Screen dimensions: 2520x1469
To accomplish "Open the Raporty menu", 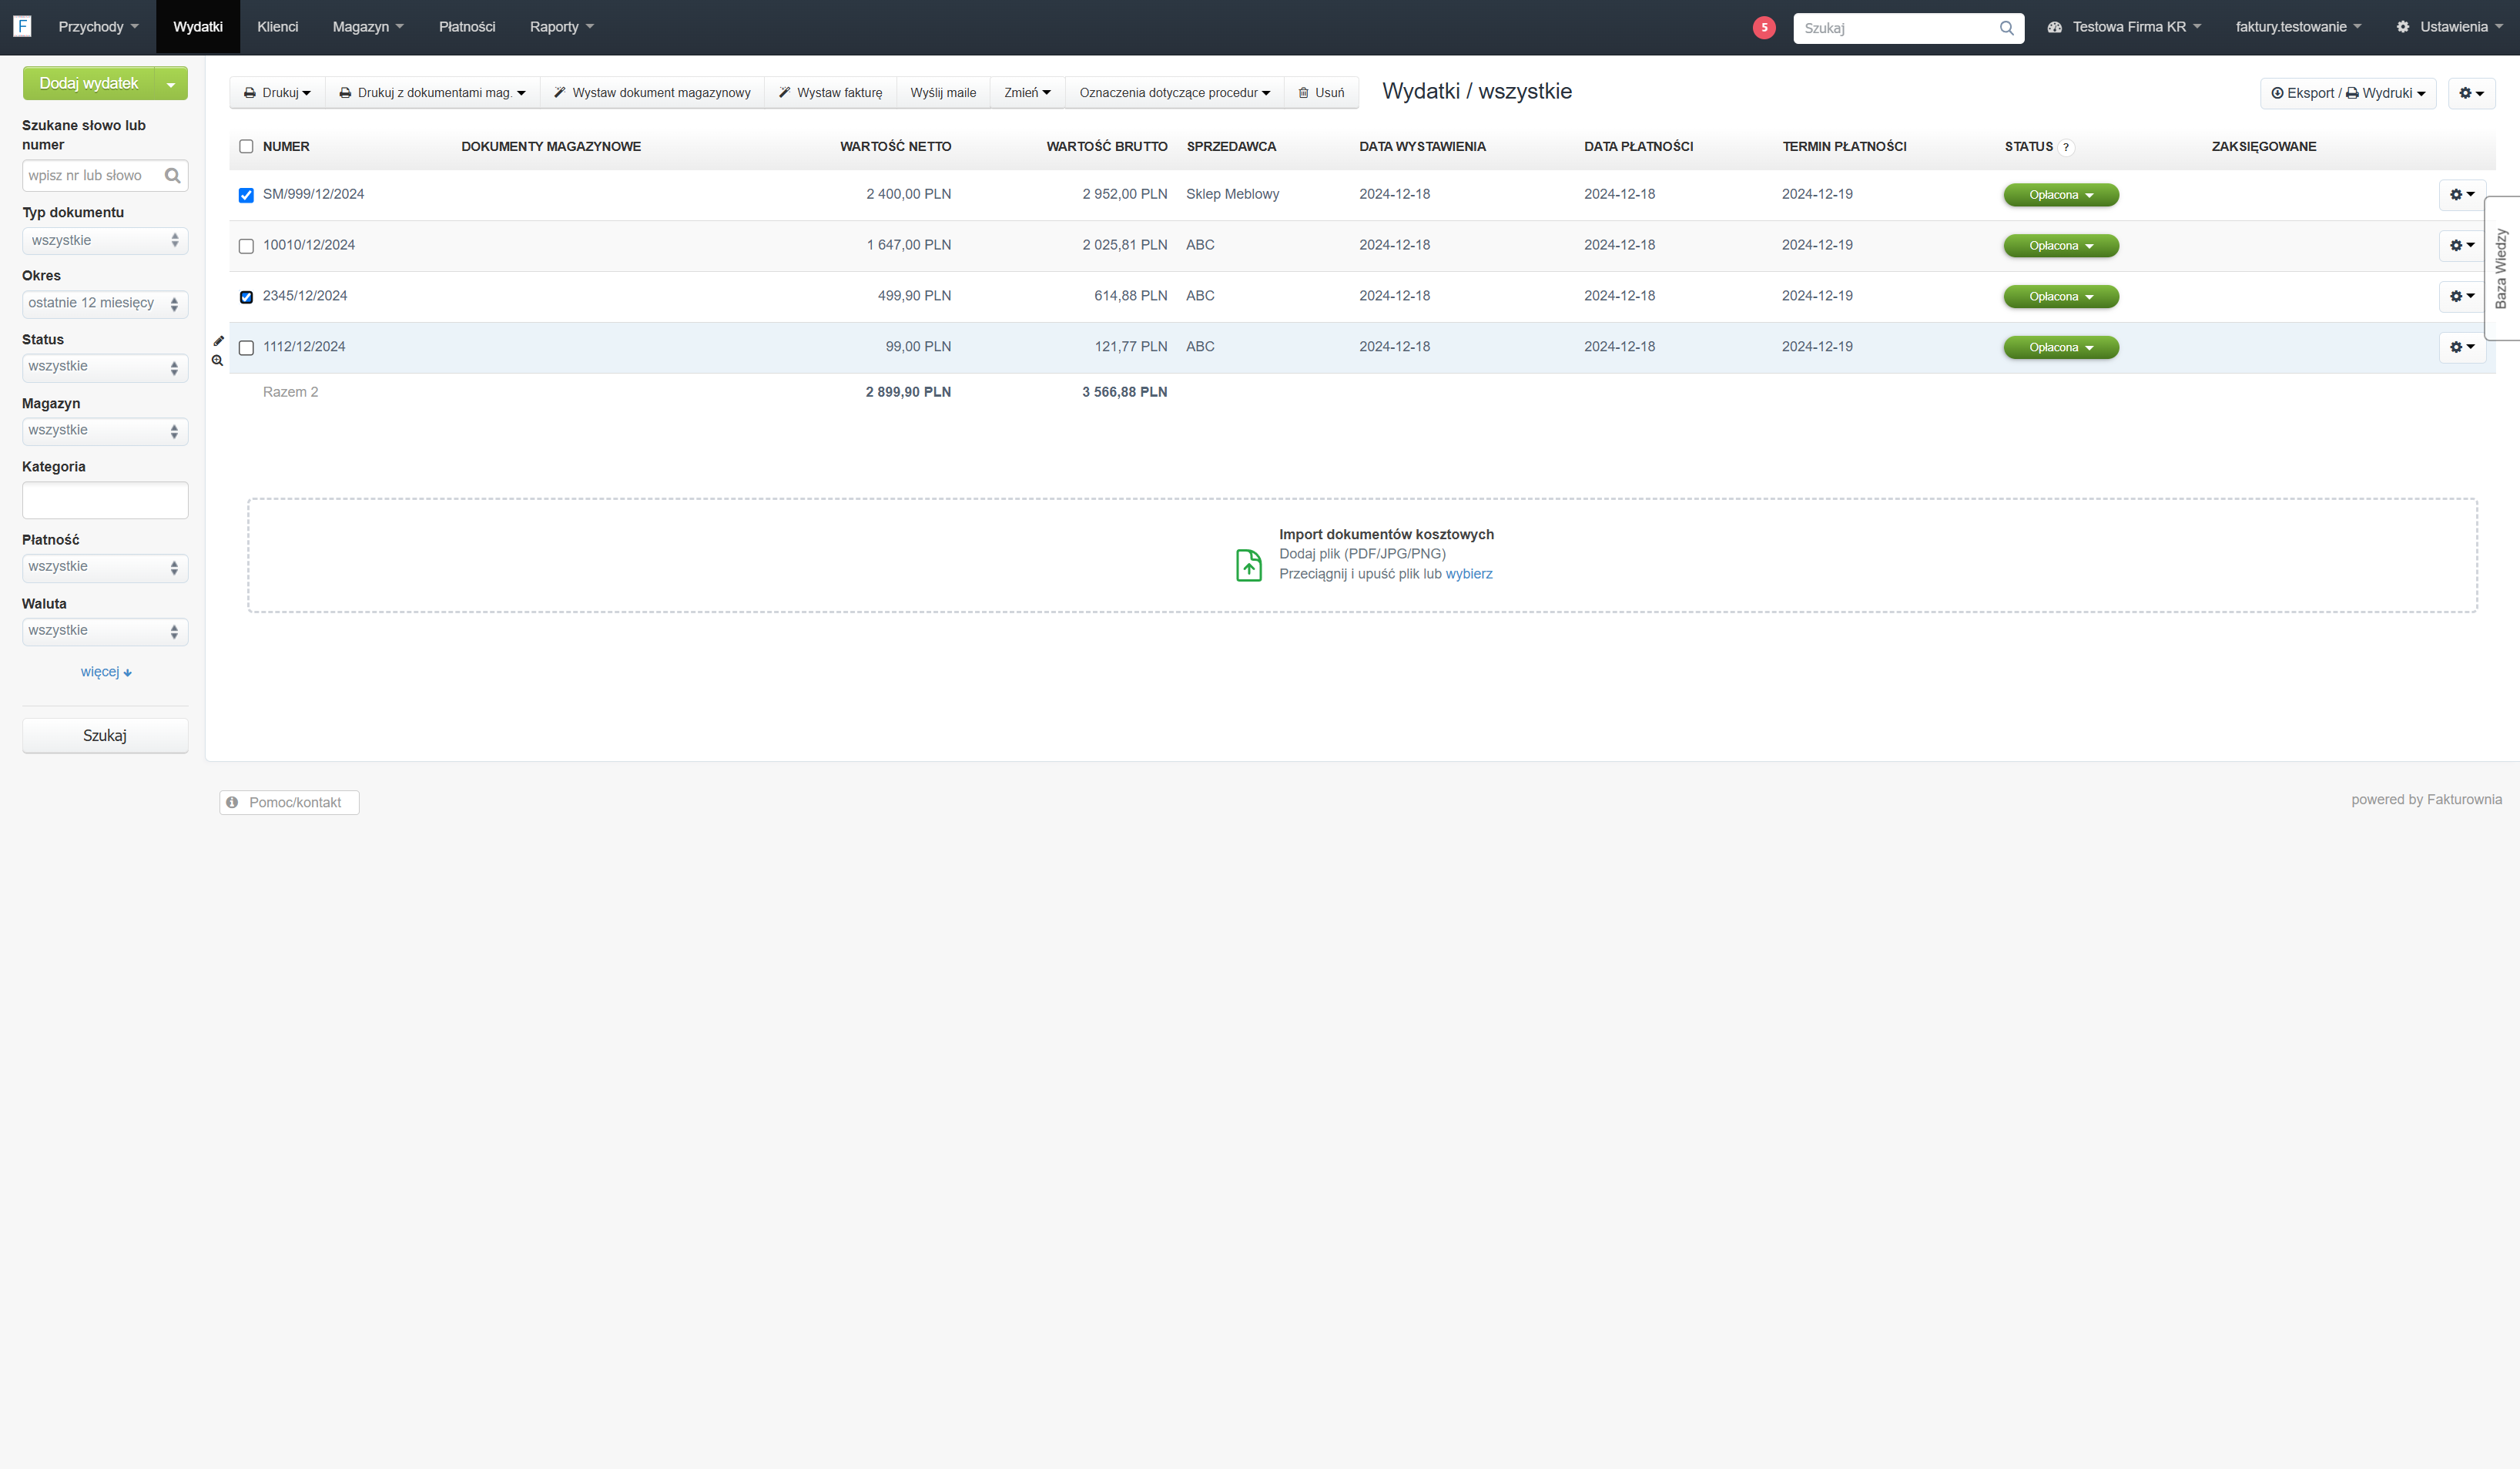I will (x=561, y=27).
